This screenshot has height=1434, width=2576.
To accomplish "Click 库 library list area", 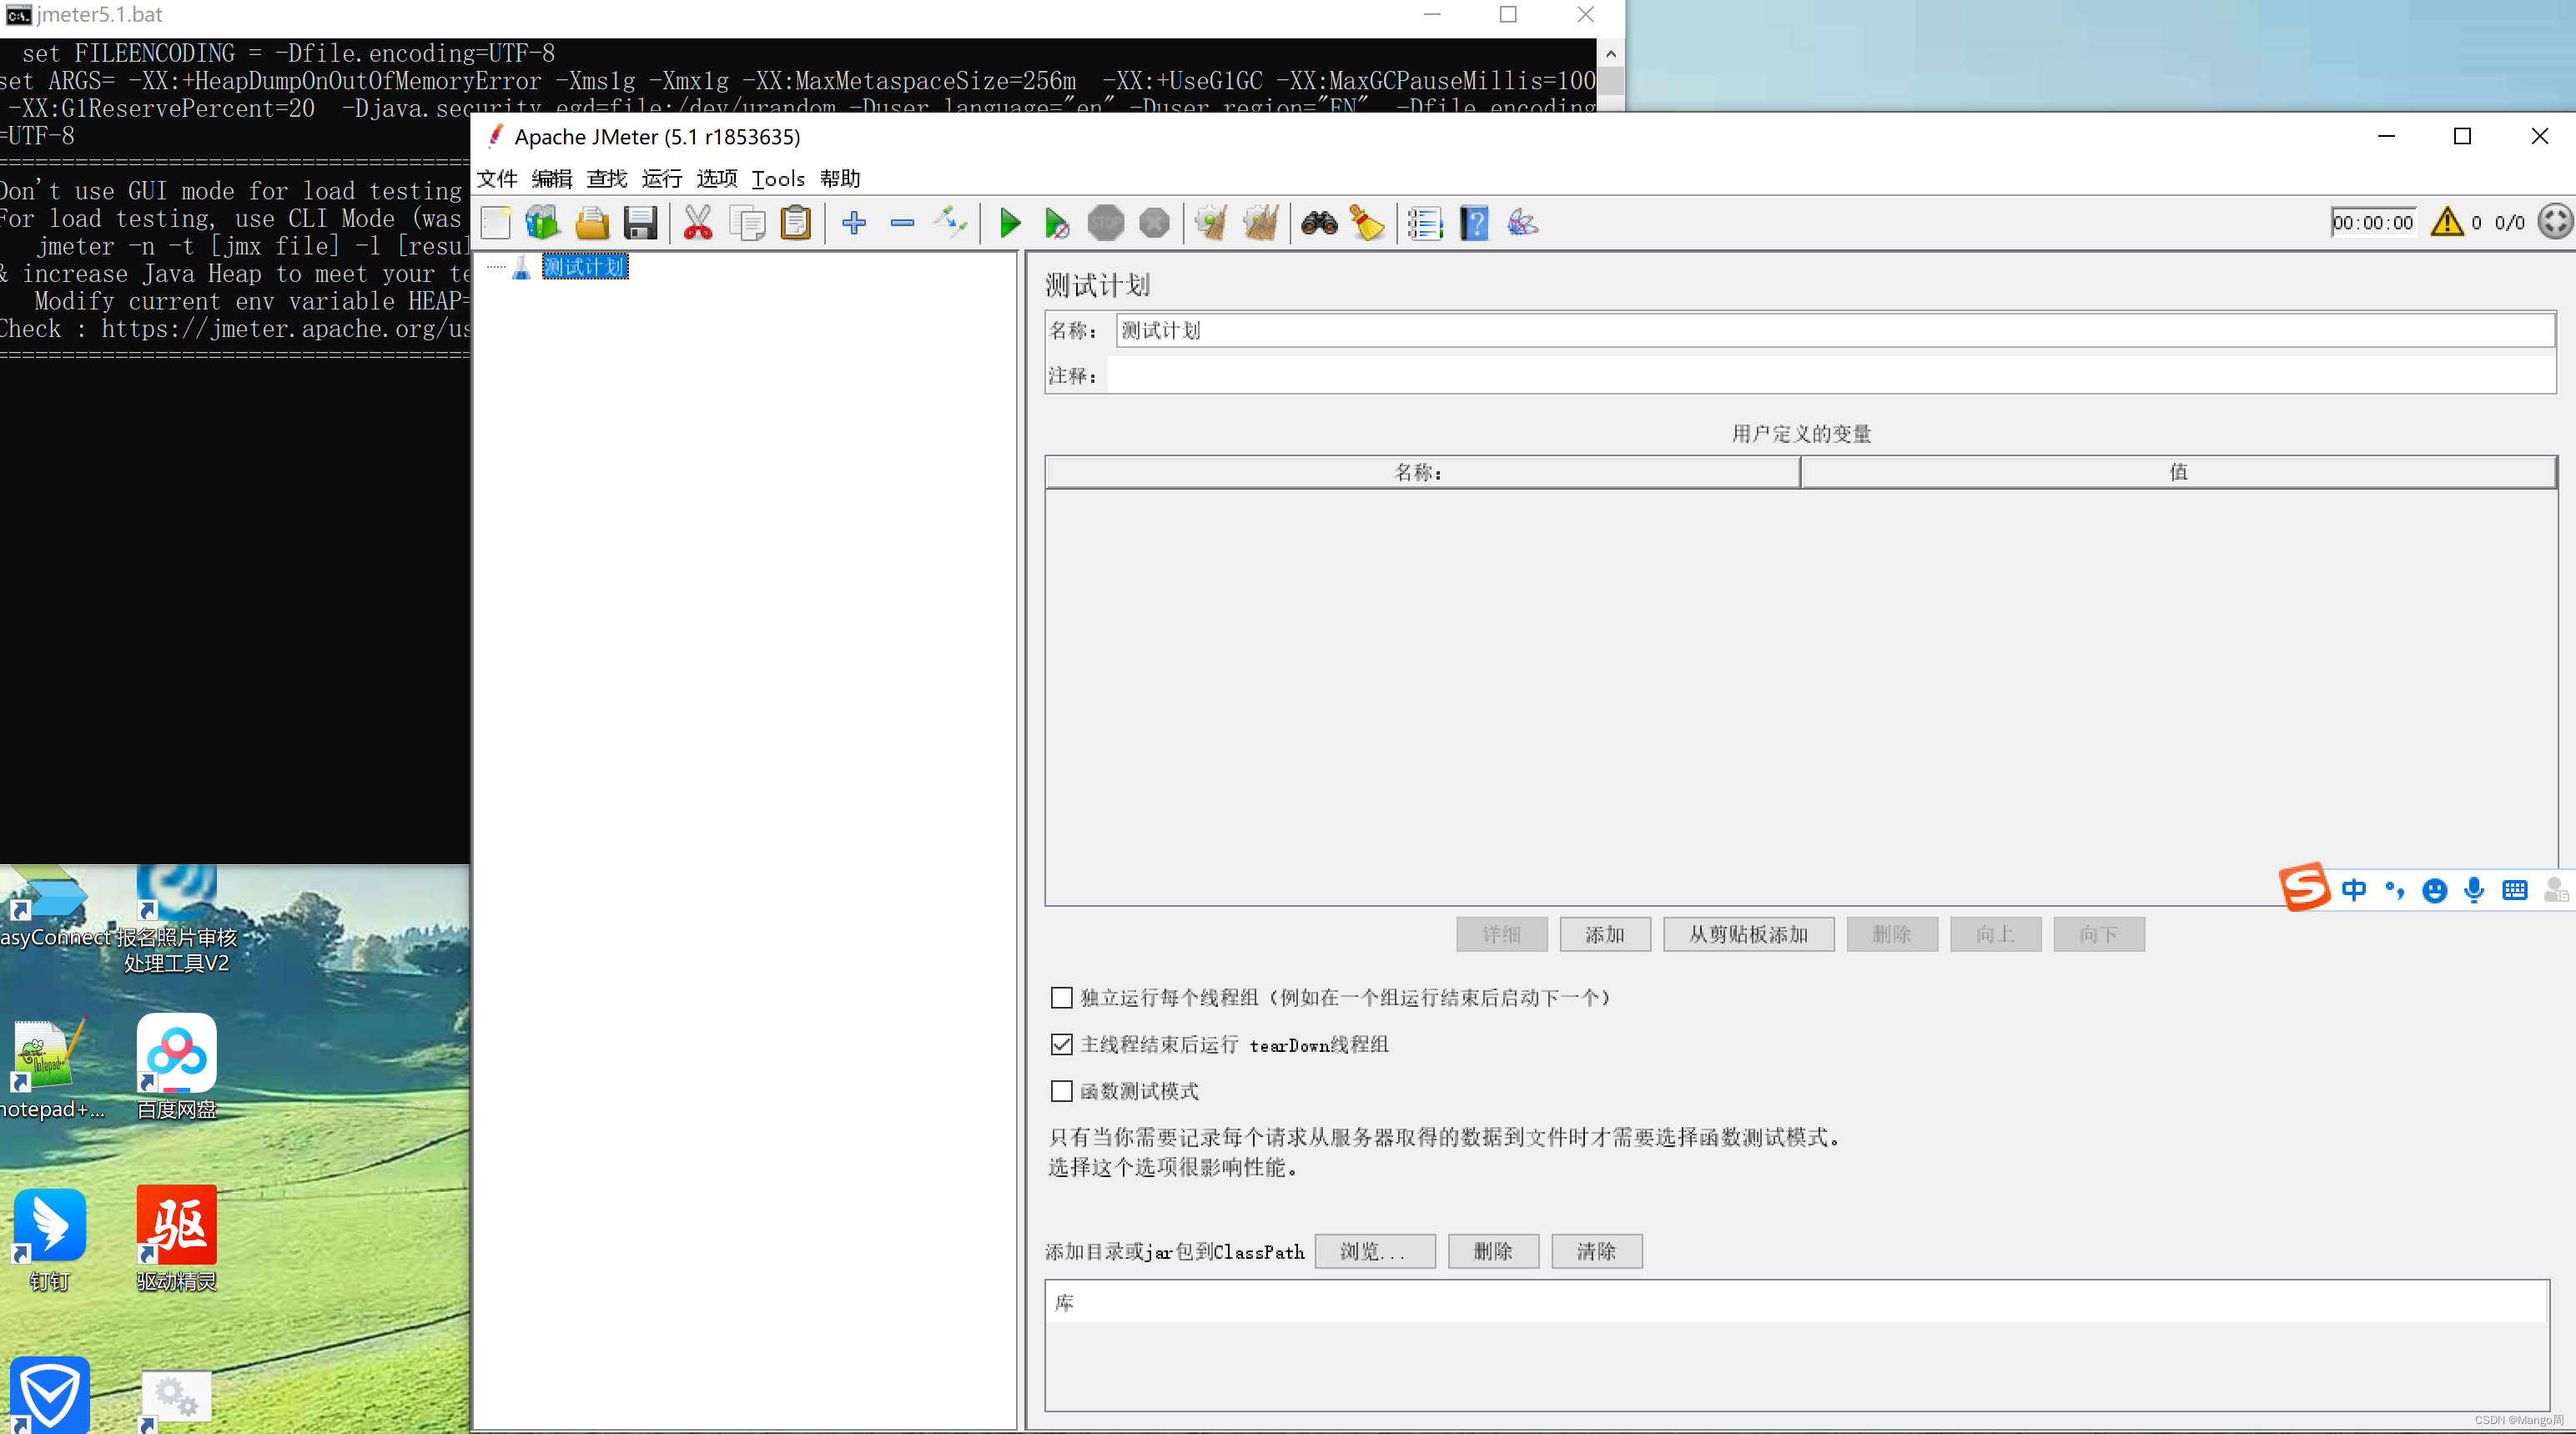I will coord(1796,1345).
